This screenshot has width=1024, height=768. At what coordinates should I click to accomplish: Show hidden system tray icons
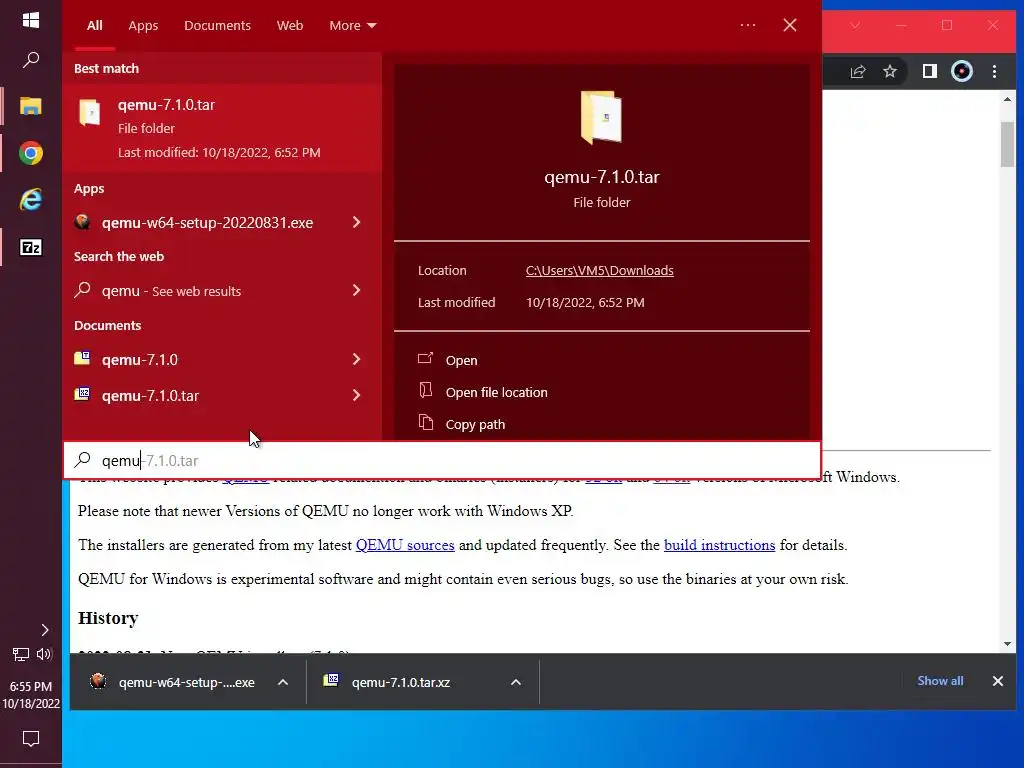[44, 630]
